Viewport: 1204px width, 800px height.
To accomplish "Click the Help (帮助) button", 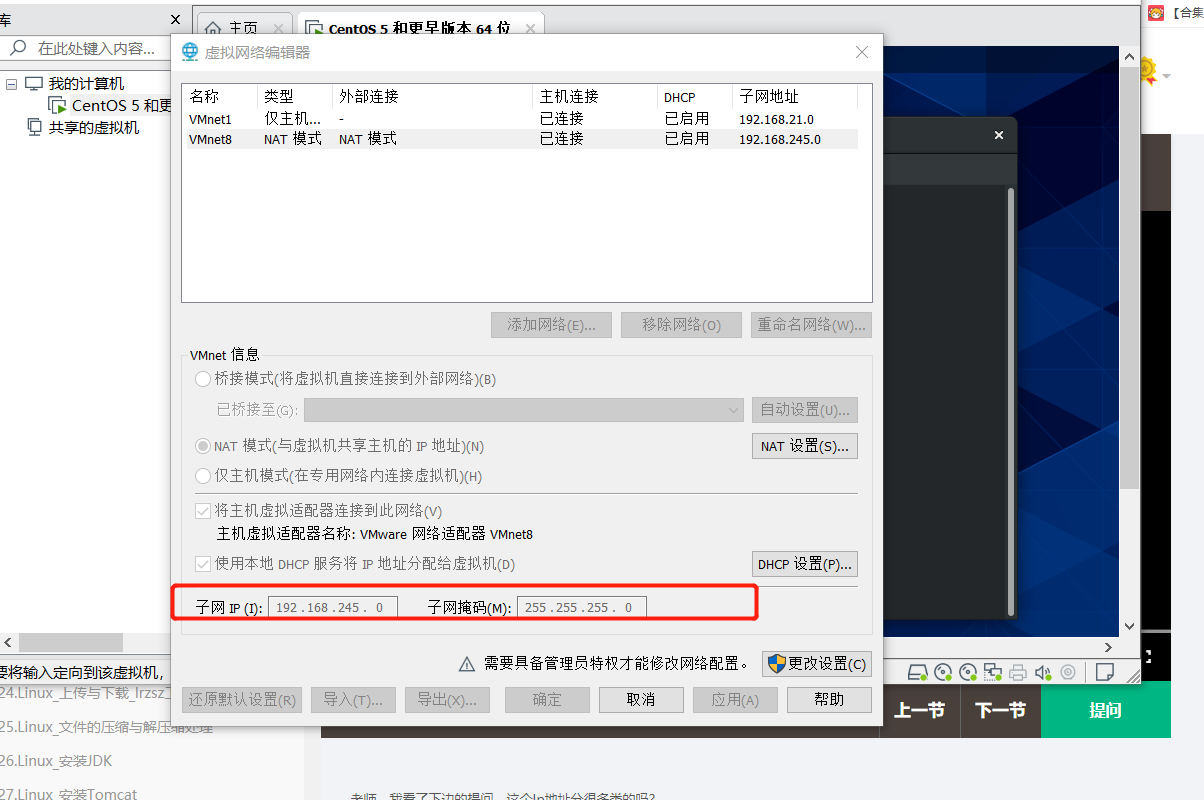I will pyautogui.click(x=829, y=699).
